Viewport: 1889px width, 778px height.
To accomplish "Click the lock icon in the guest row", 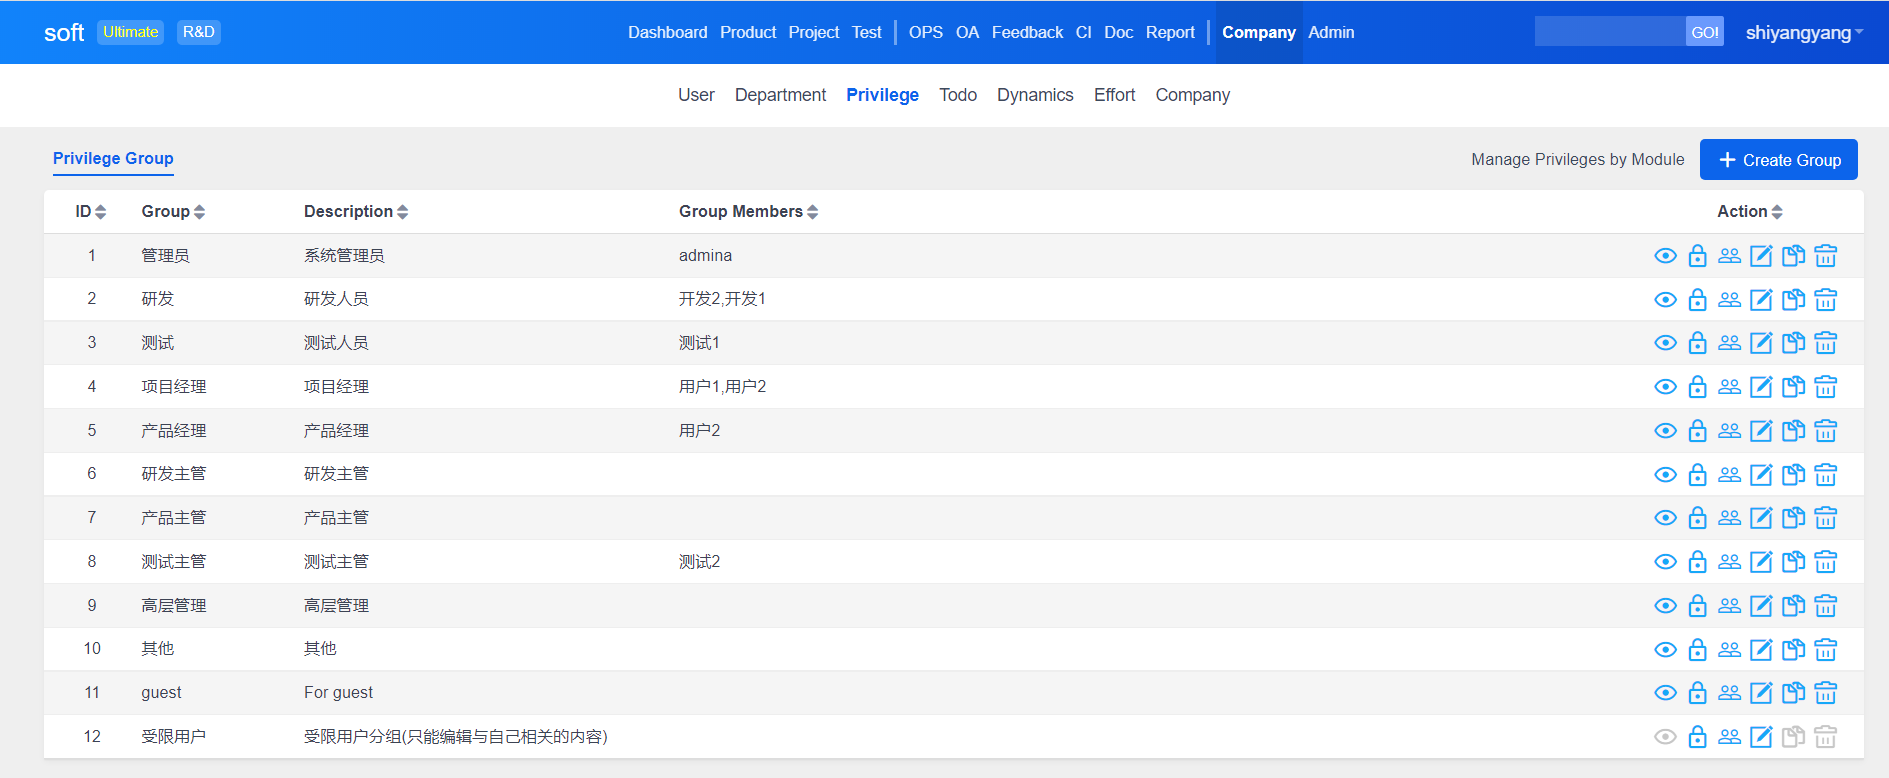I will (1697, 693).
